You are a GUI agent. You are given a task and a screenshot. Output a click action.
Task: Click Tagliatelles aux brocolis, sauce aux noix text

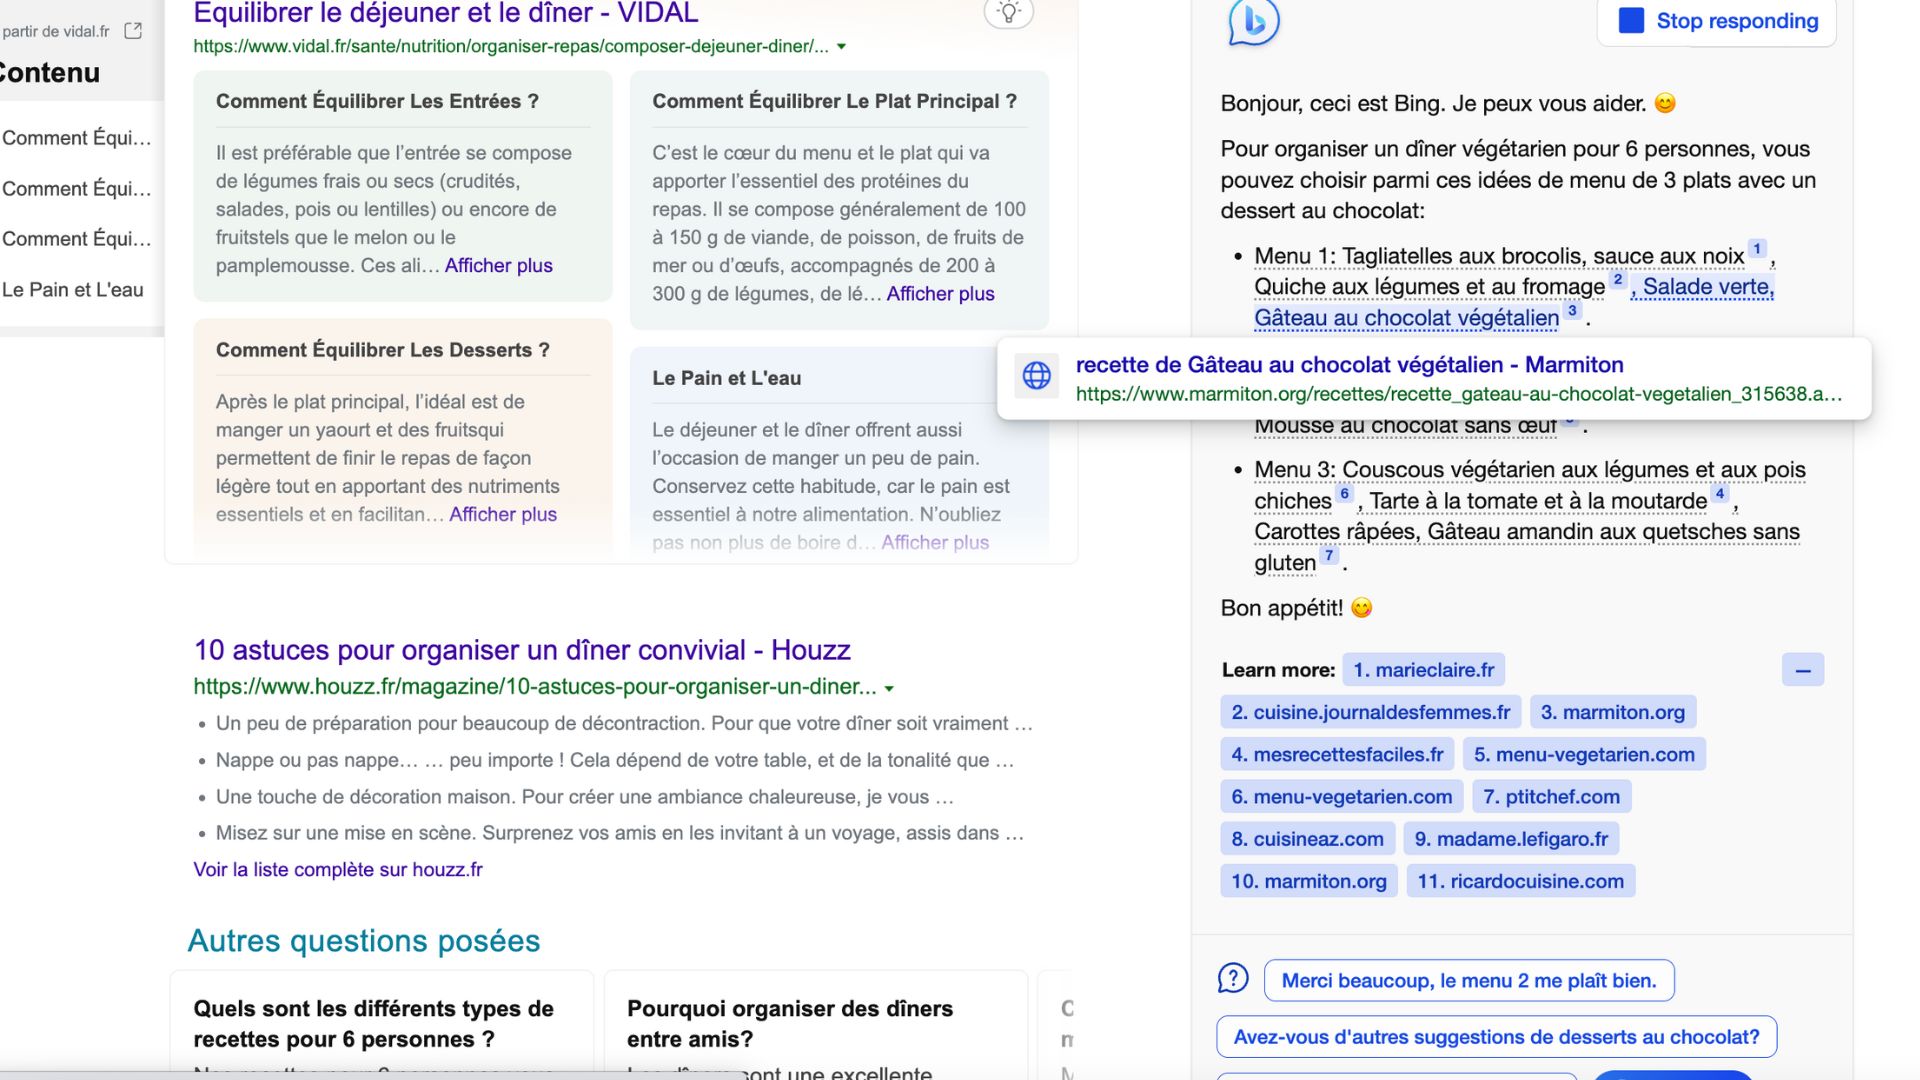pos(1543,256)
